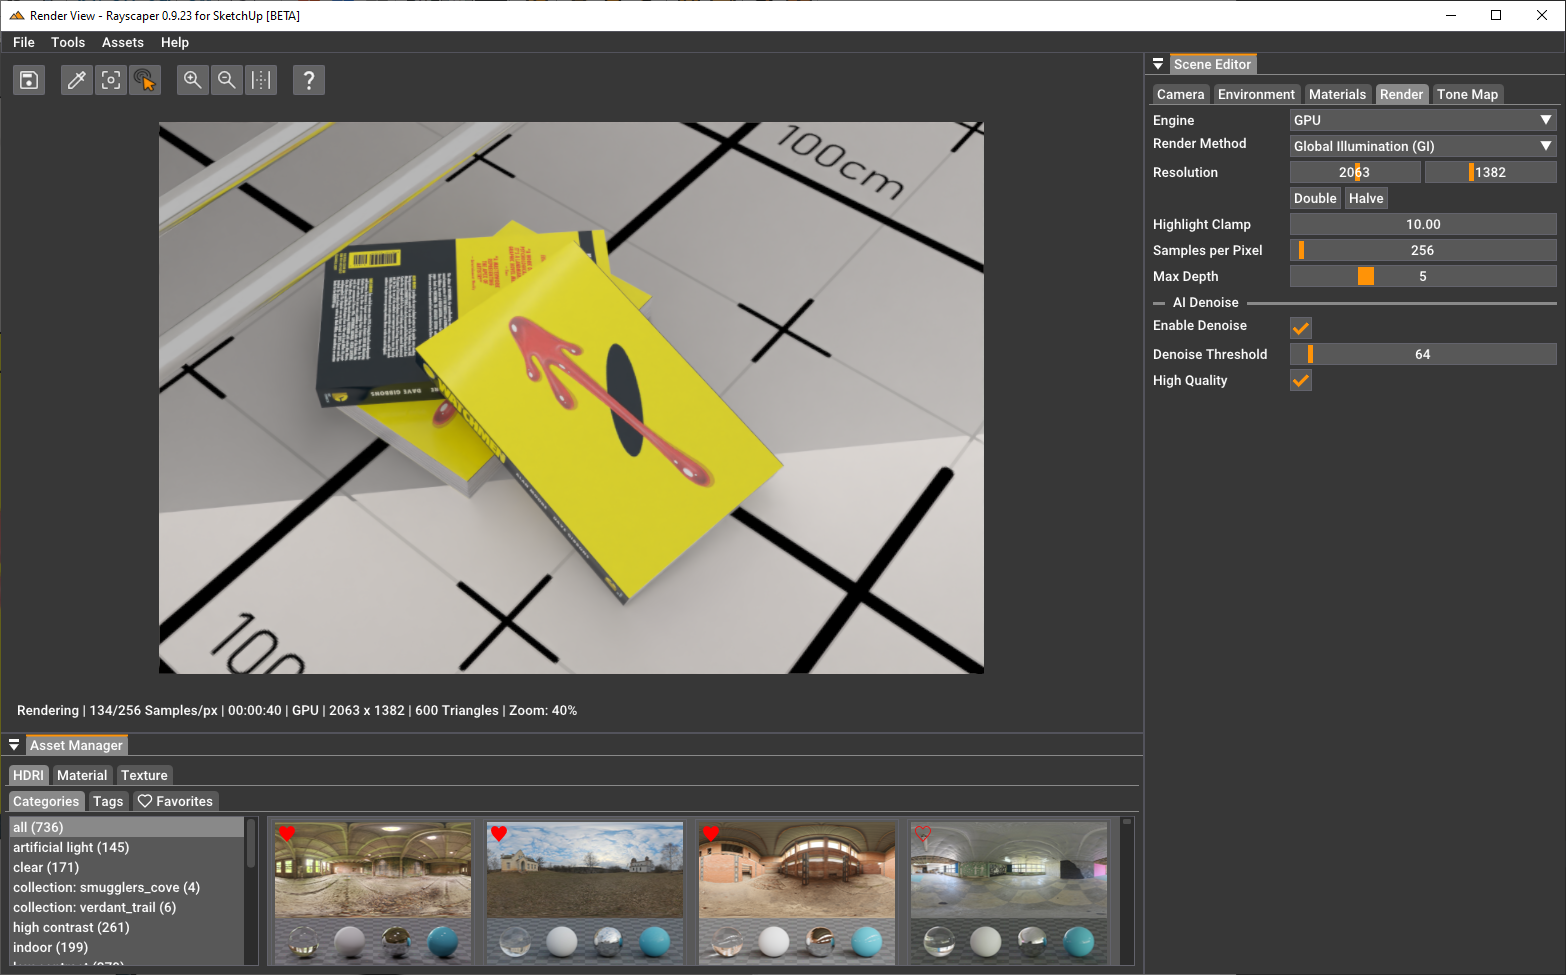Open the Texture asset tab
Viewport: 1566px width, 975px height.
144,775
